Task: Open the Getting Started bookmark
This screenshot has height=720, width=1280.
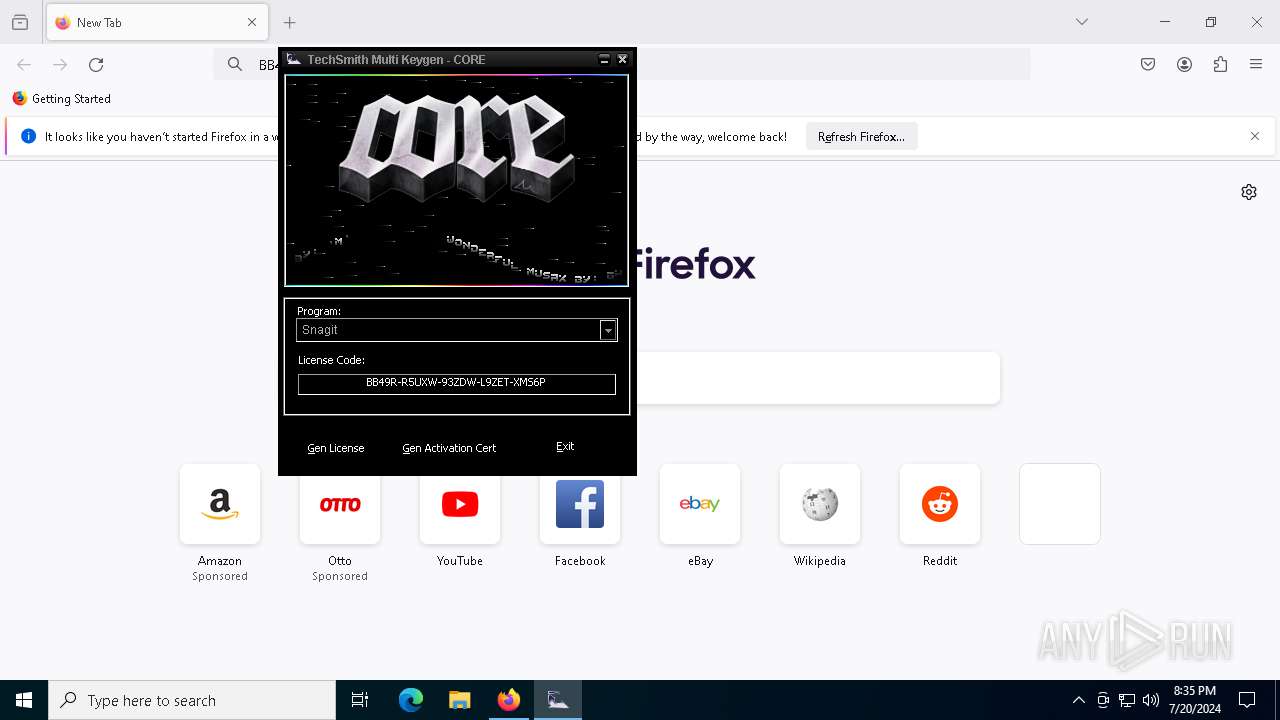Action: (x=62, y=99)
